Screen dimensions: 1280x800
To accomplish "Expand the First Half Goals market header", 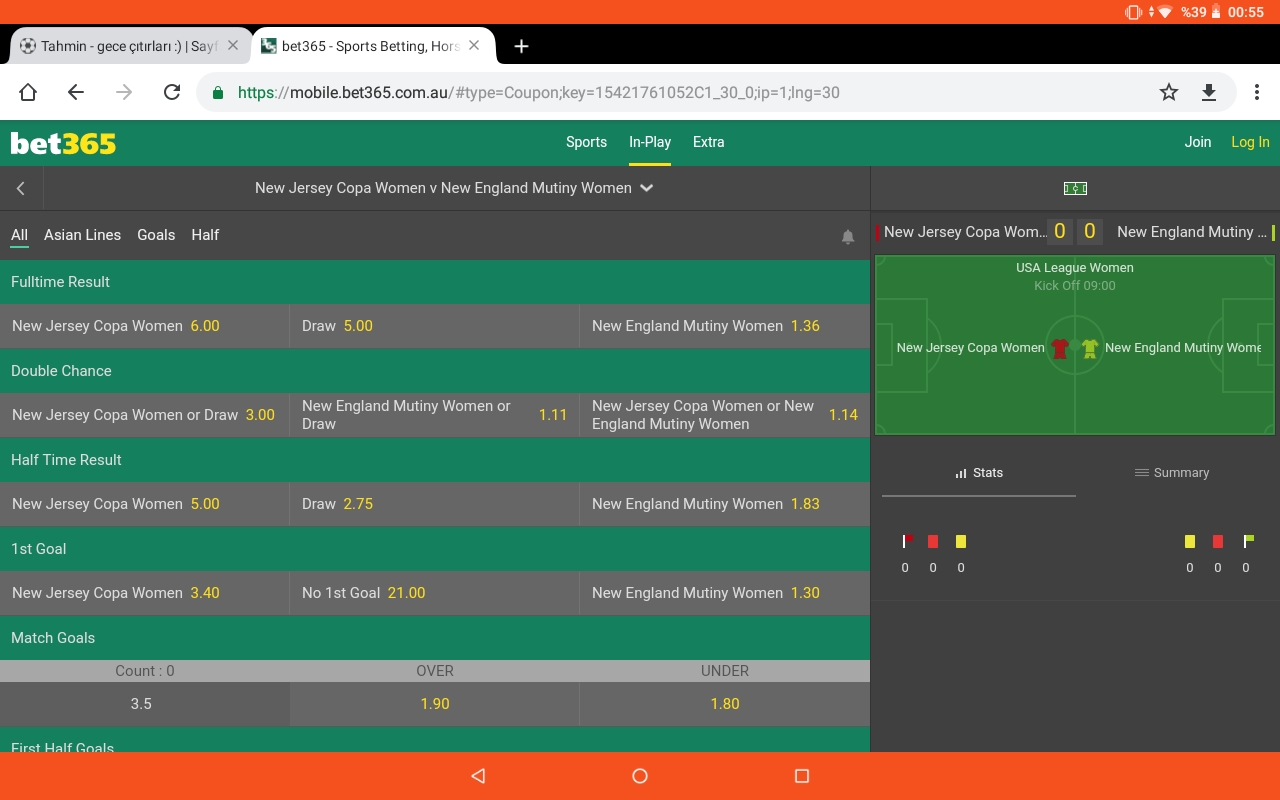I will (x=435, y=740).
